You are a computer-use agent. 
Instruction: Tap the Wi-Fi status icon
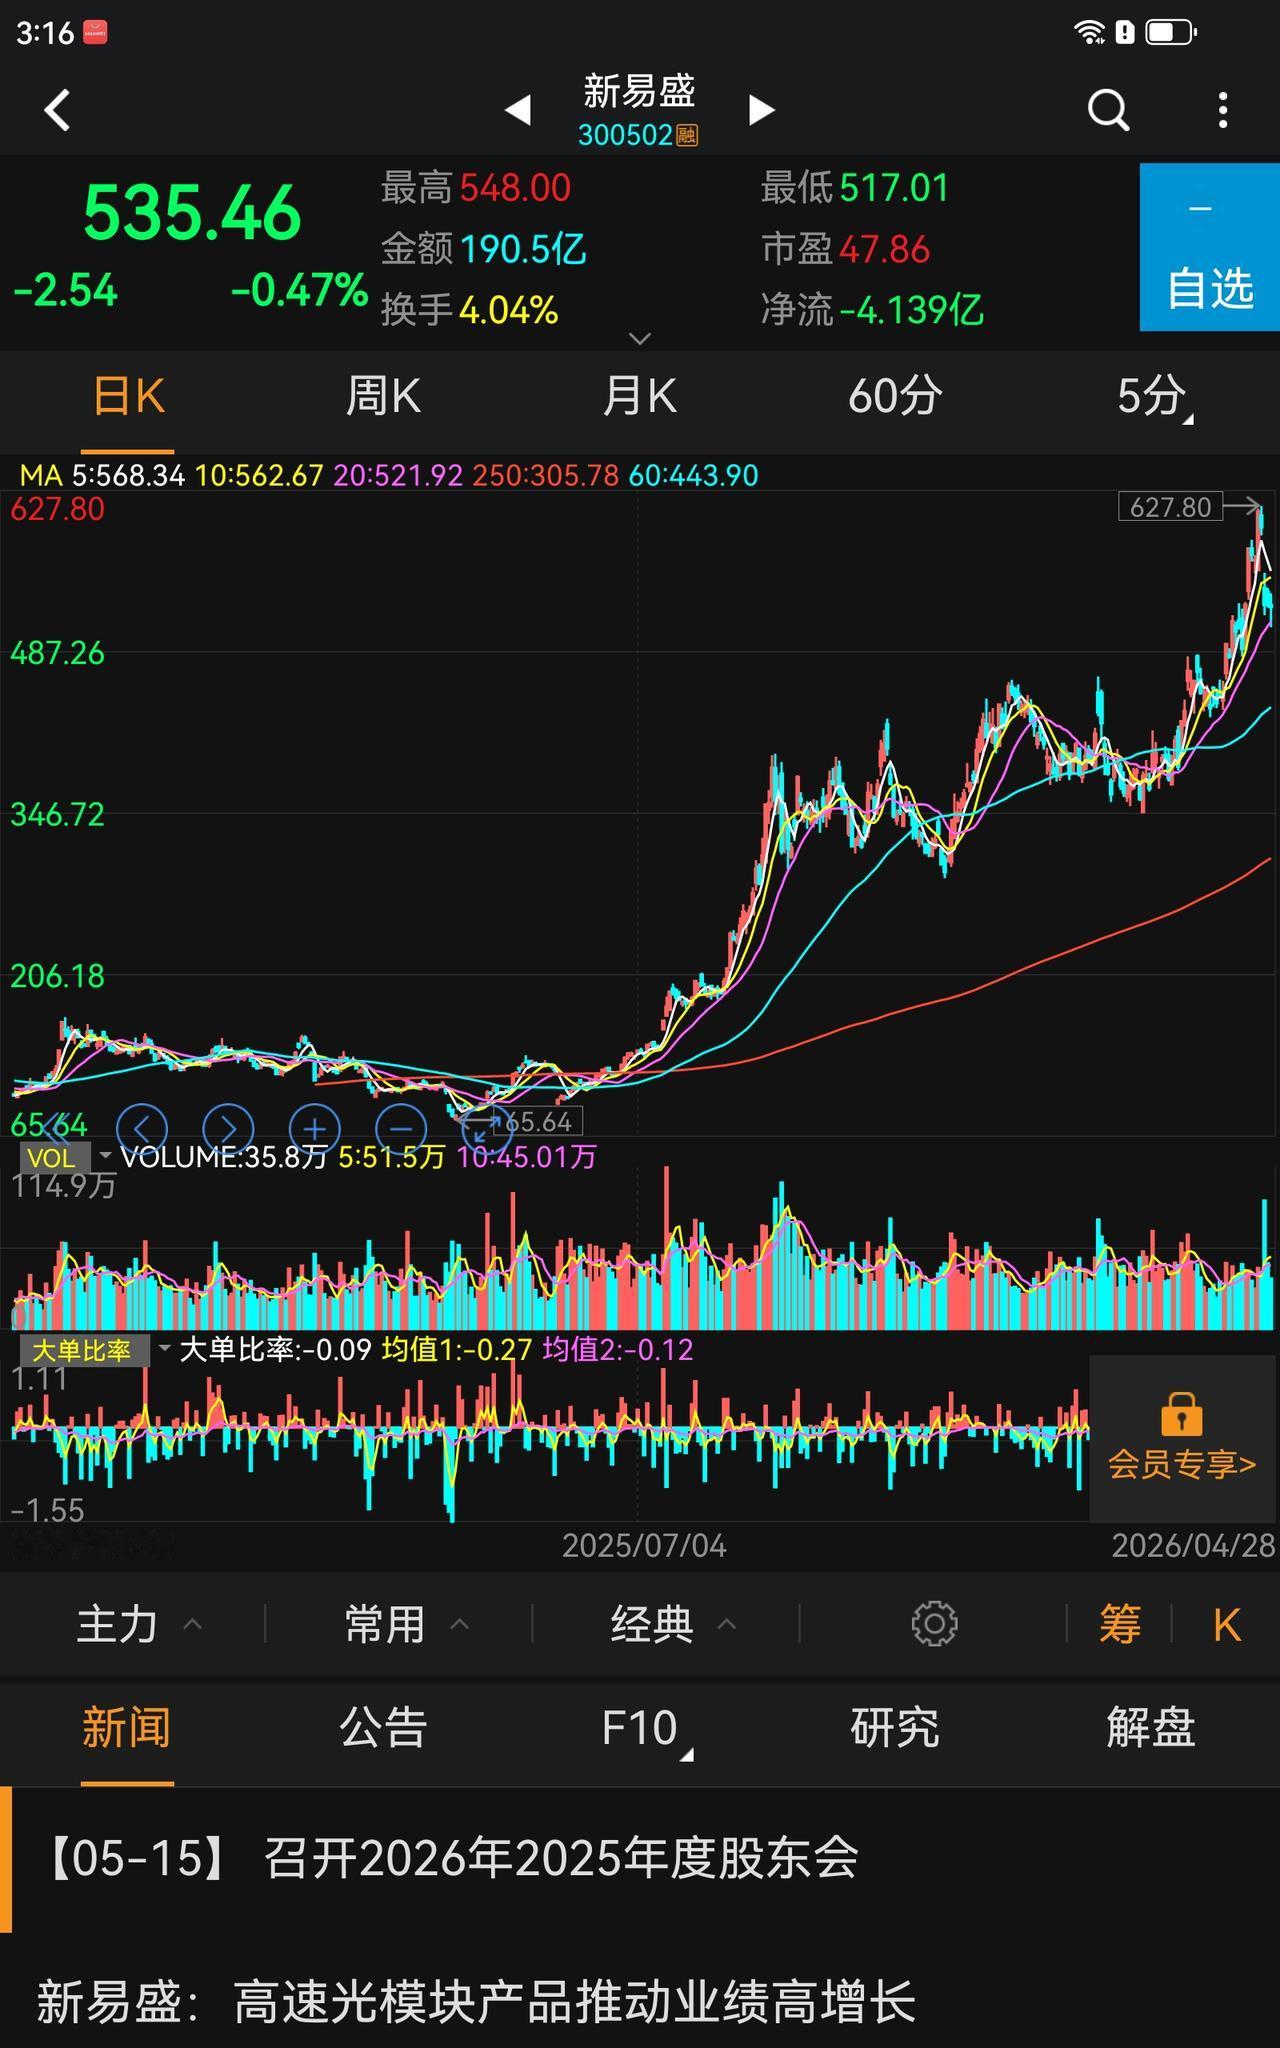coord(1089,33)
